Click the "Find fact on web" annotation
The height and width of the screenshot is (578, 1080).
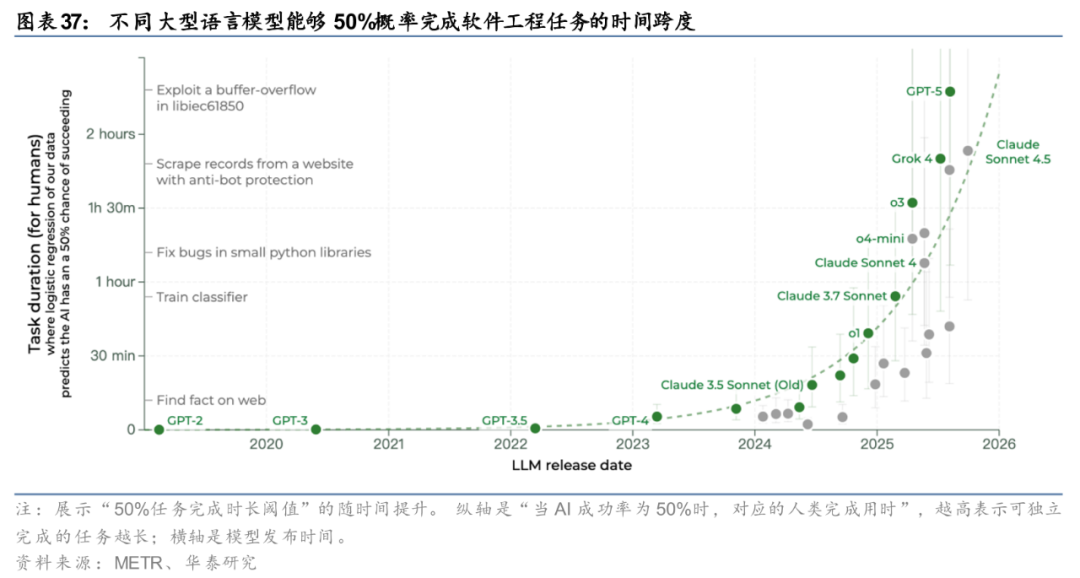(211, 400)
